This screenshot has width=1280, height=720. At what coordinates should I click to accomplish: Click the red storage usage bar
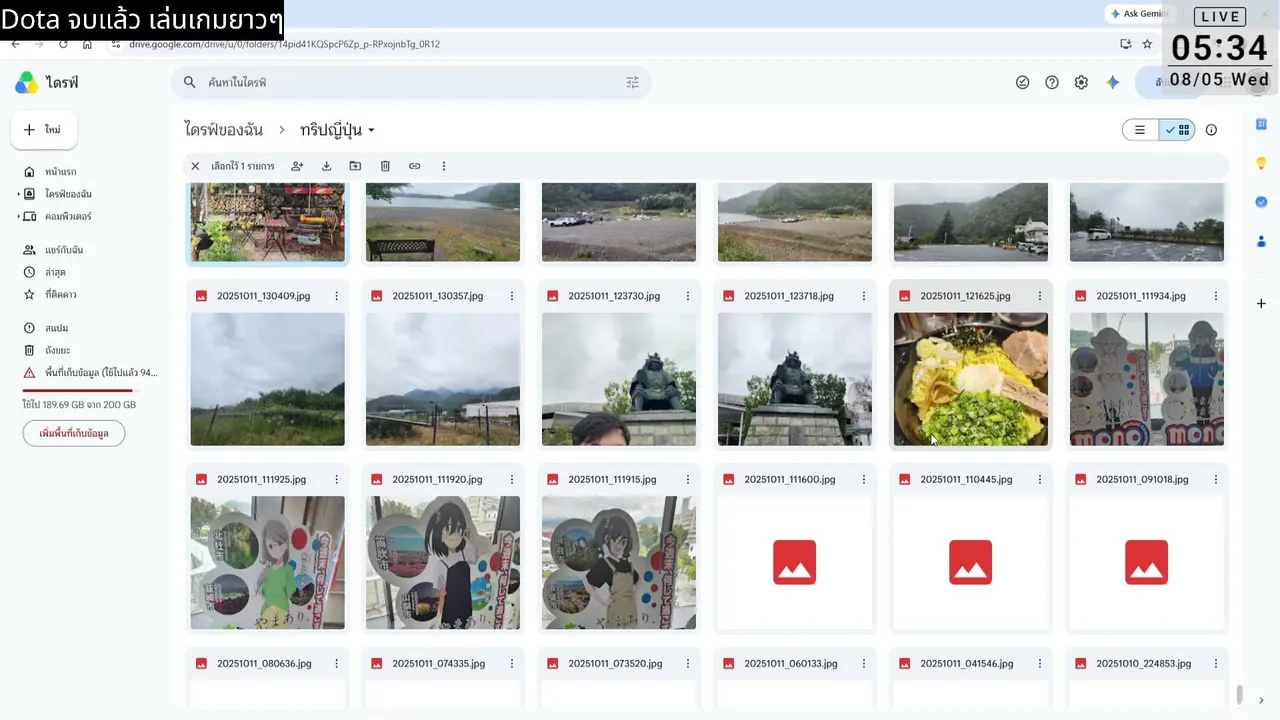click(78, 390)
